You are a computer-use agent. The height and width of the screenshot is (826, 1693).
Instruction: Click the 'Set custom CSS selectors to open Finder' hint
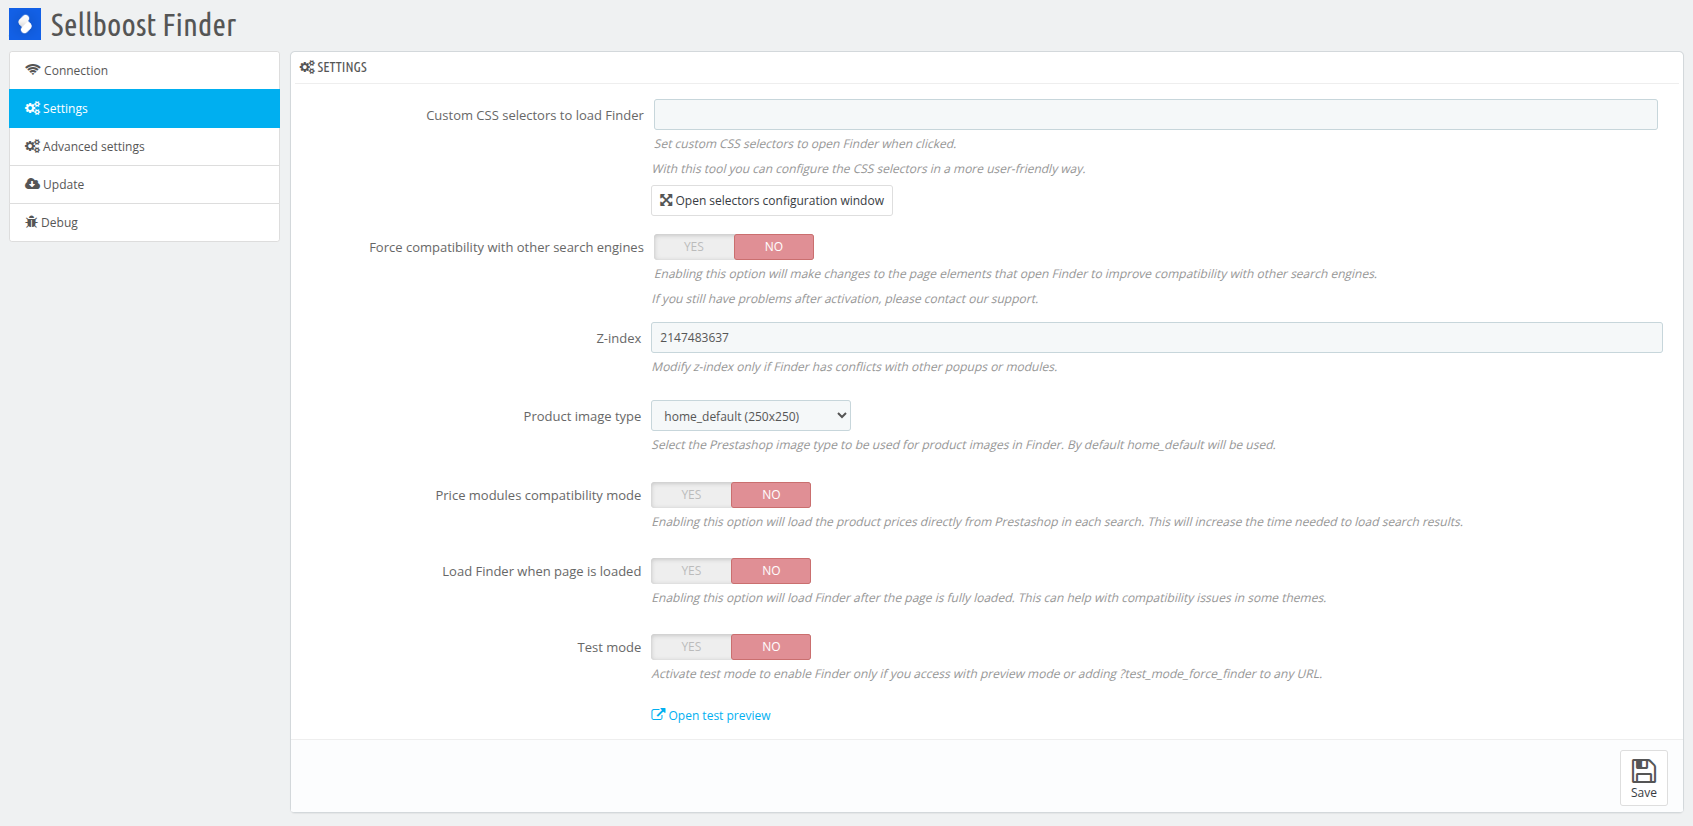click(805, 144)
